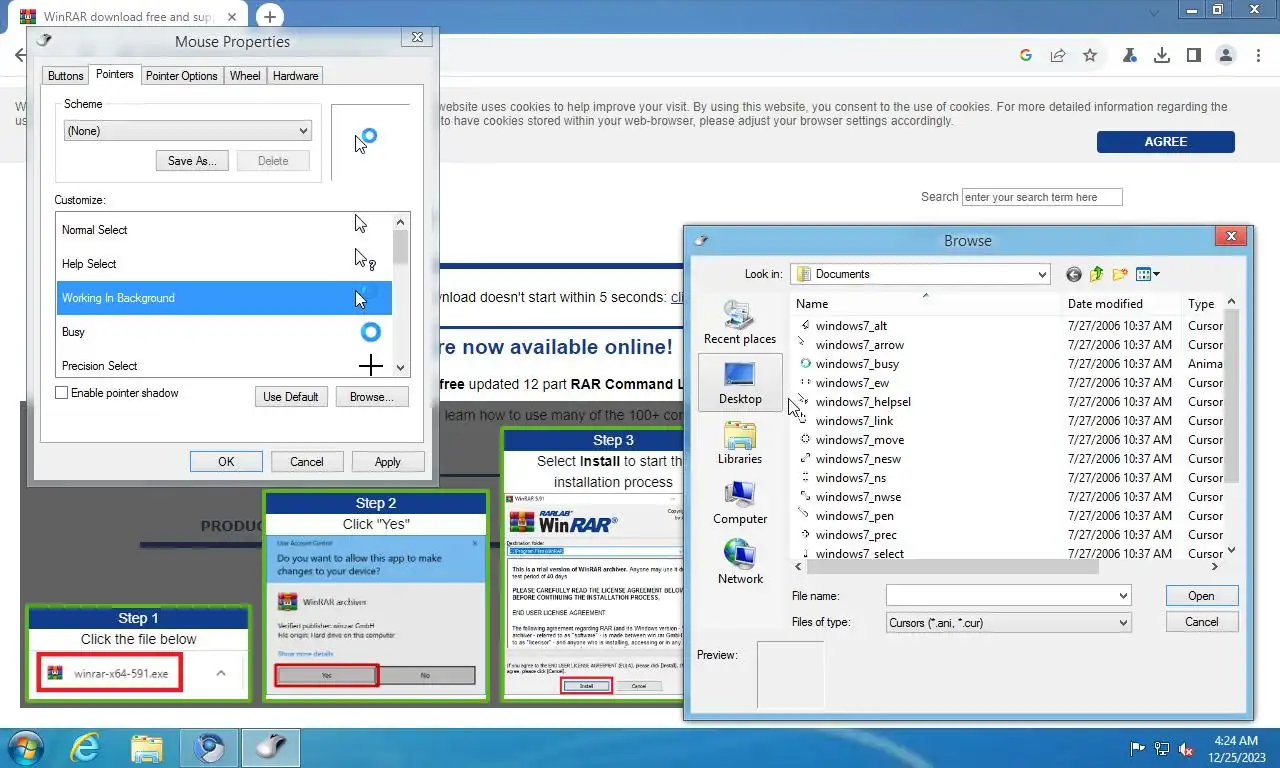Go back in the Browse dialog toolbar
The width and height of the screenshot is (1280, 768).
coord(1074,274)
